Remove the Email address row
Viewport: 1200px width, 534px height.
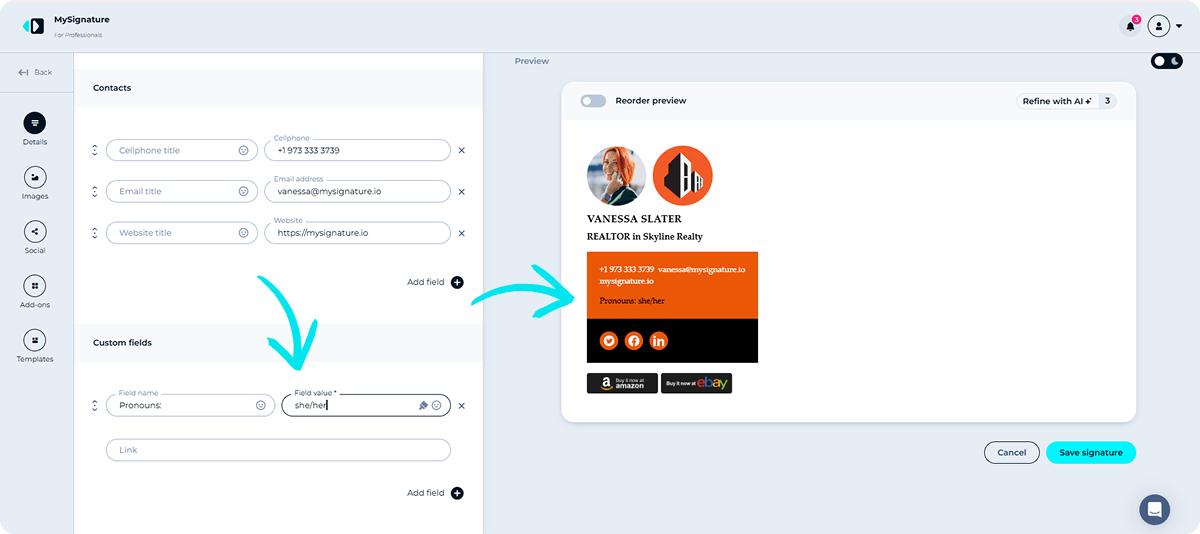point(462,191)
